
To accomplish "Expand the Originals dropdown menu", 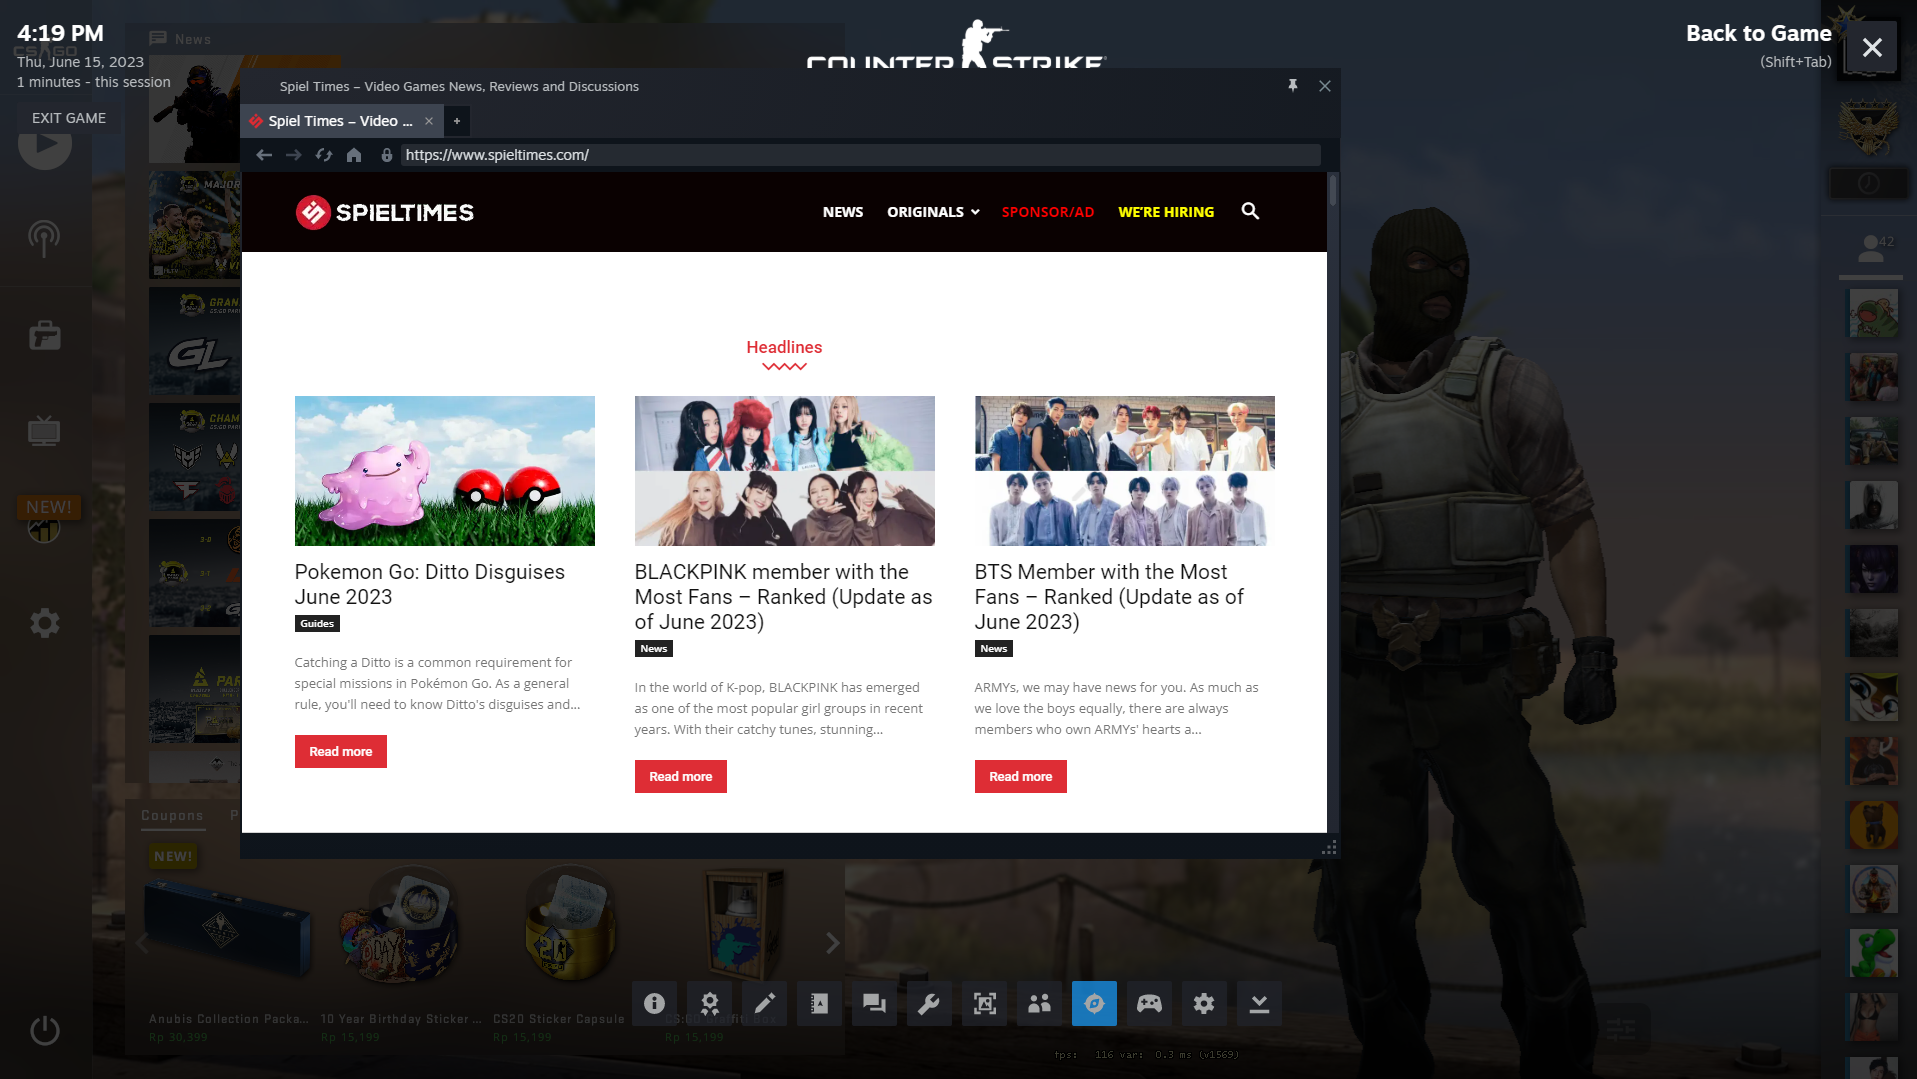I will [933, 212].
